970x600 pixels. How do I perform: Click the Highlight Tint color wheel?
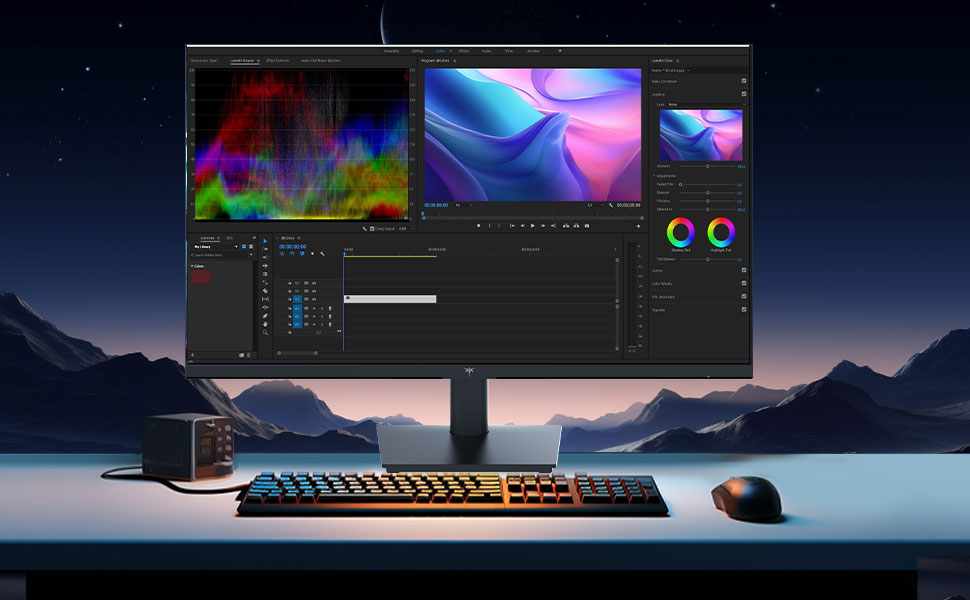721,233
